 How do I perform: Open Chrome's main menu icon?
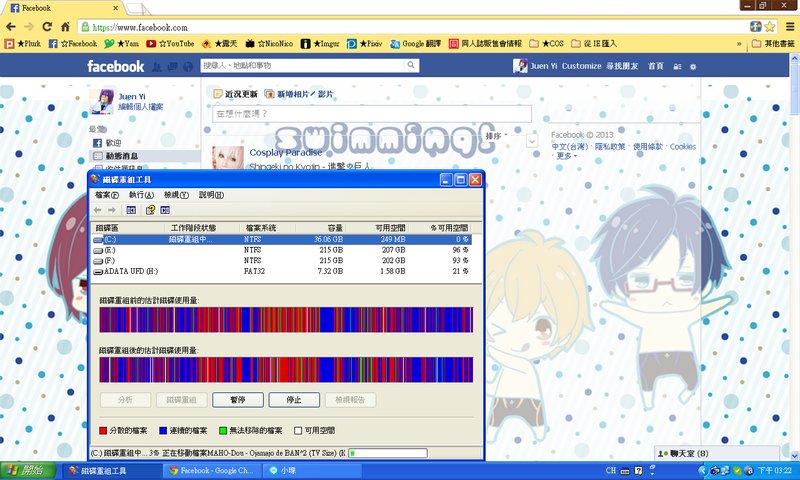[x=789, y=27]
